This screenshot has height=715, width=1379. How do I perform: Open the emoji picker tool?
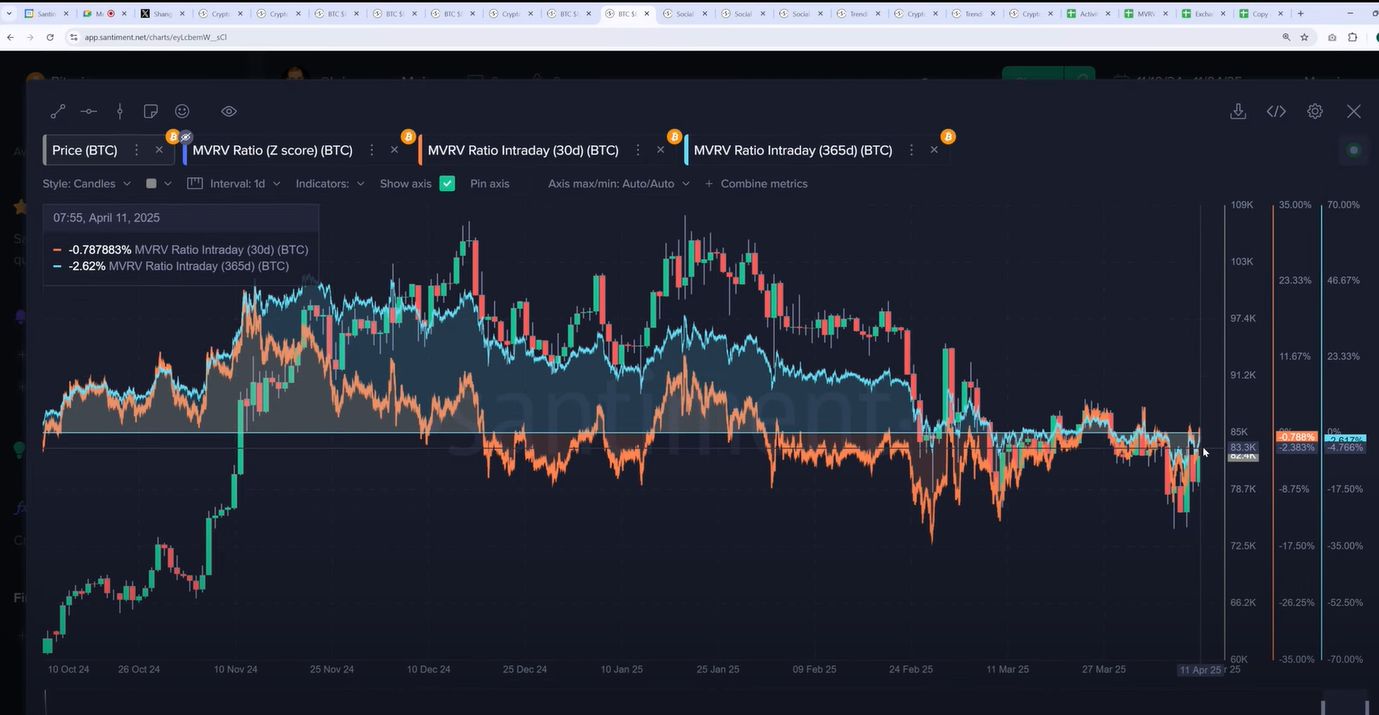point(182,112)
